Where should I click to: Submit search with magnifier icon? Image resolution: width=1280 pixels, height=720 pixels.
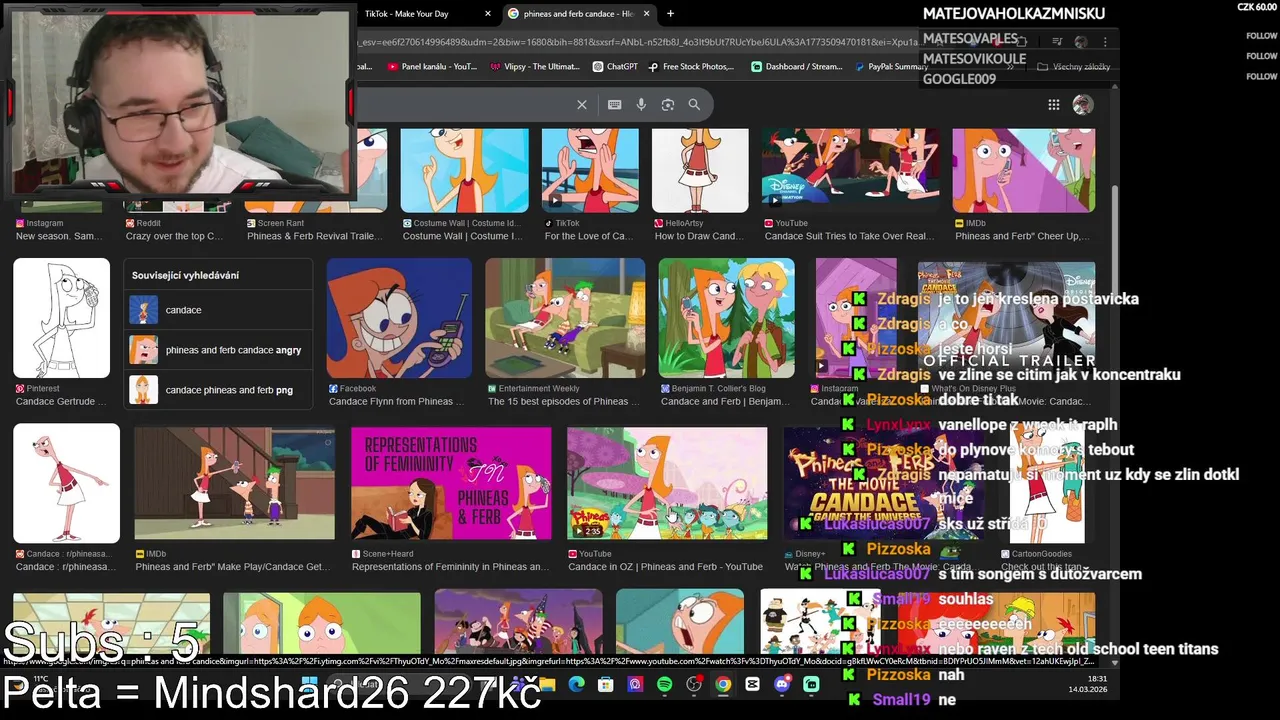[x=694, y=105]
